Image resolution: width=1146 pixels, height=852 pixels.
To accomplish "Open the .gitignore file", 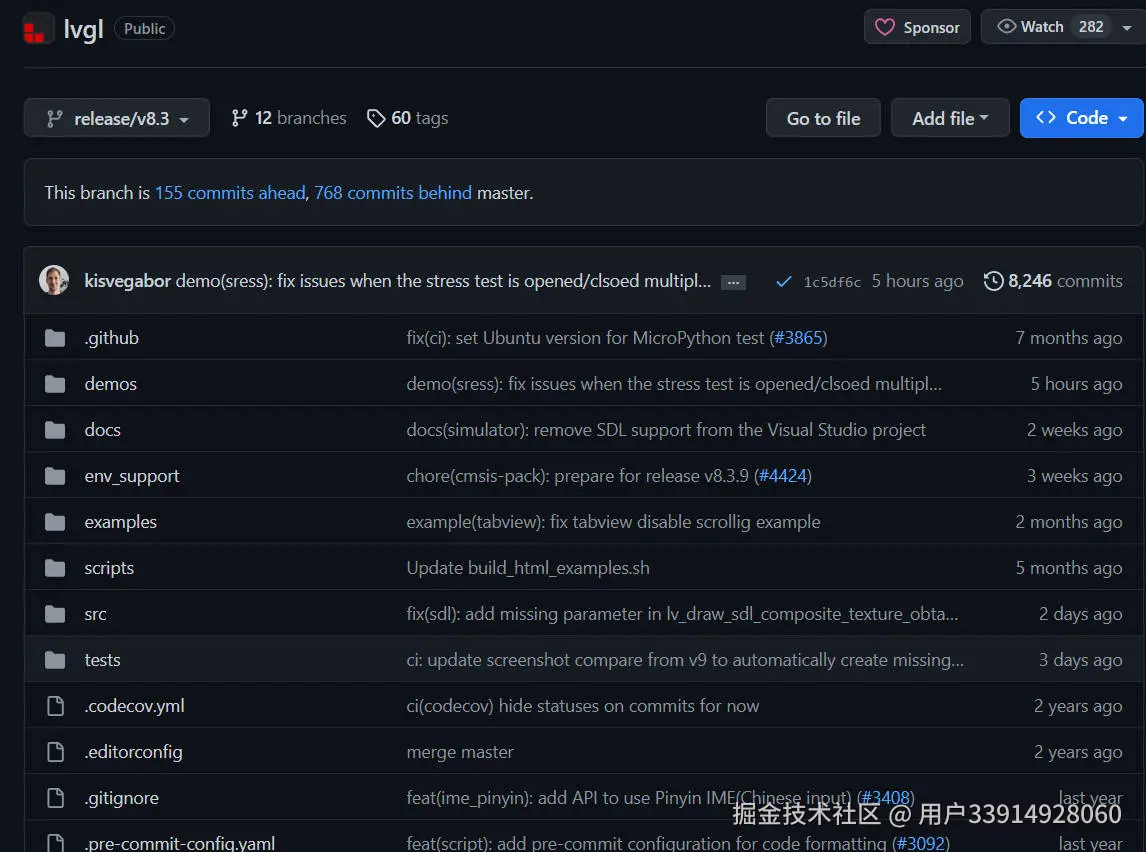I will tap(121, 798).
